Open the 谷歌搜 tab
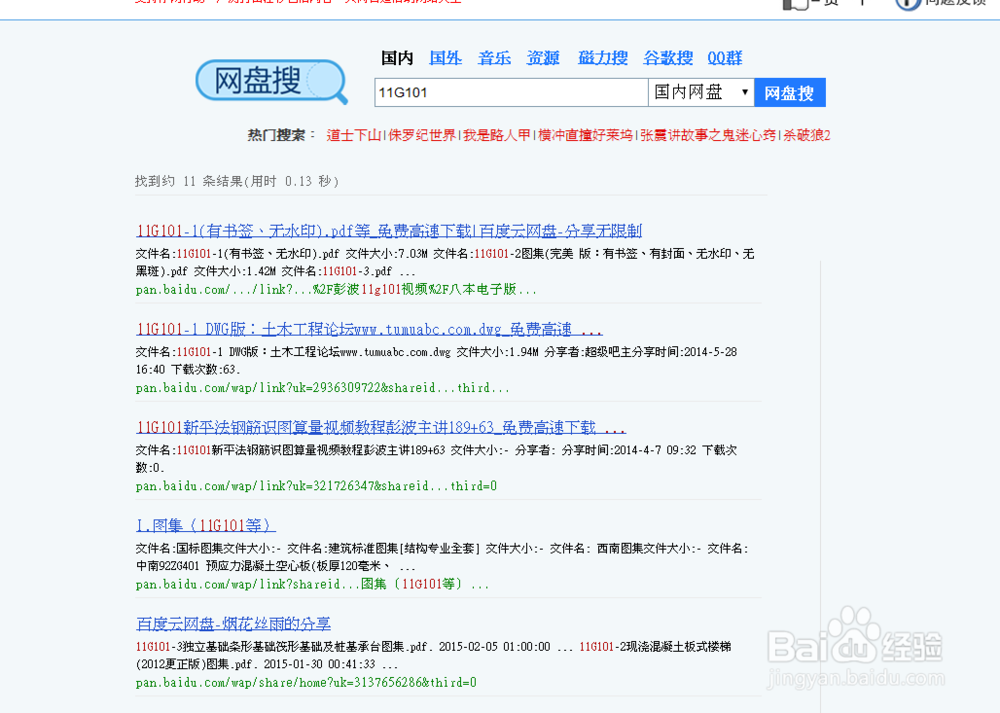This screenshot has width=1000, height=713. [668, 58]
